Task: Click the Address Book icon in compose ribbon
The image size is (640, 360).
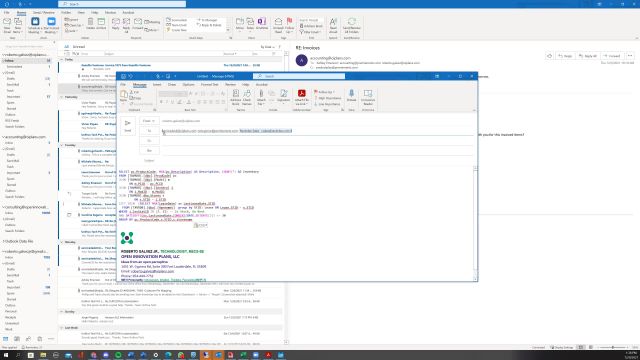Action: (x=236, y=98)
